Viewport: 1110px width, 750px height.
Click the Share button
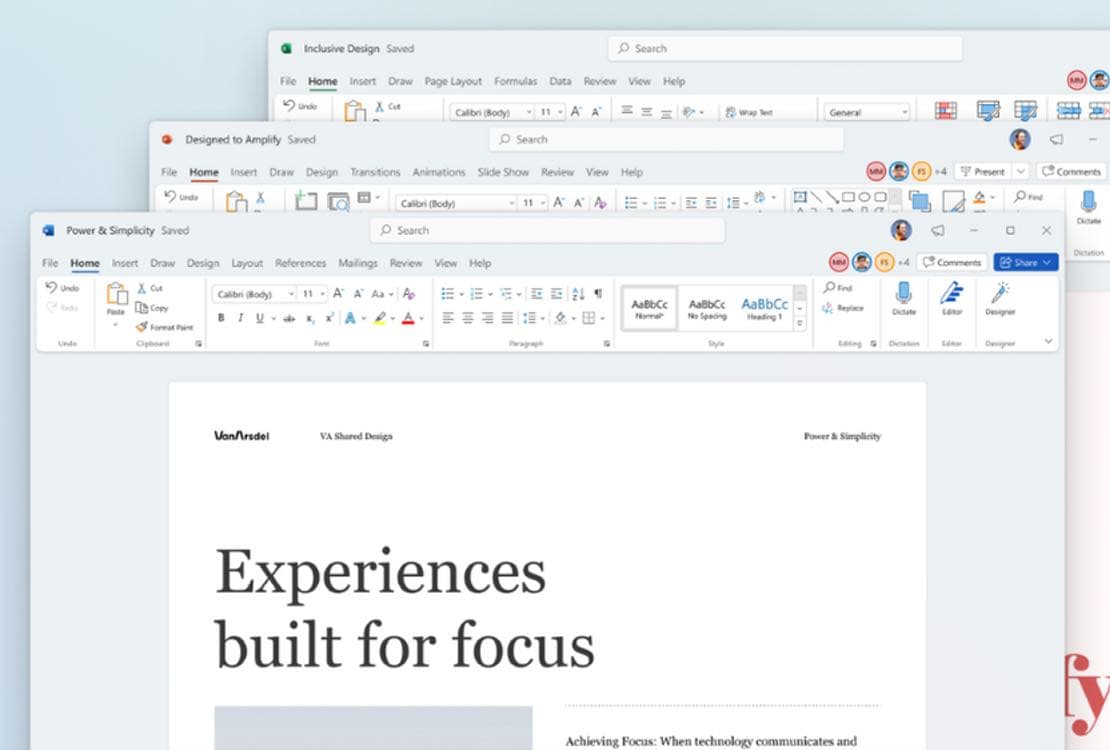coord(1025,262)
